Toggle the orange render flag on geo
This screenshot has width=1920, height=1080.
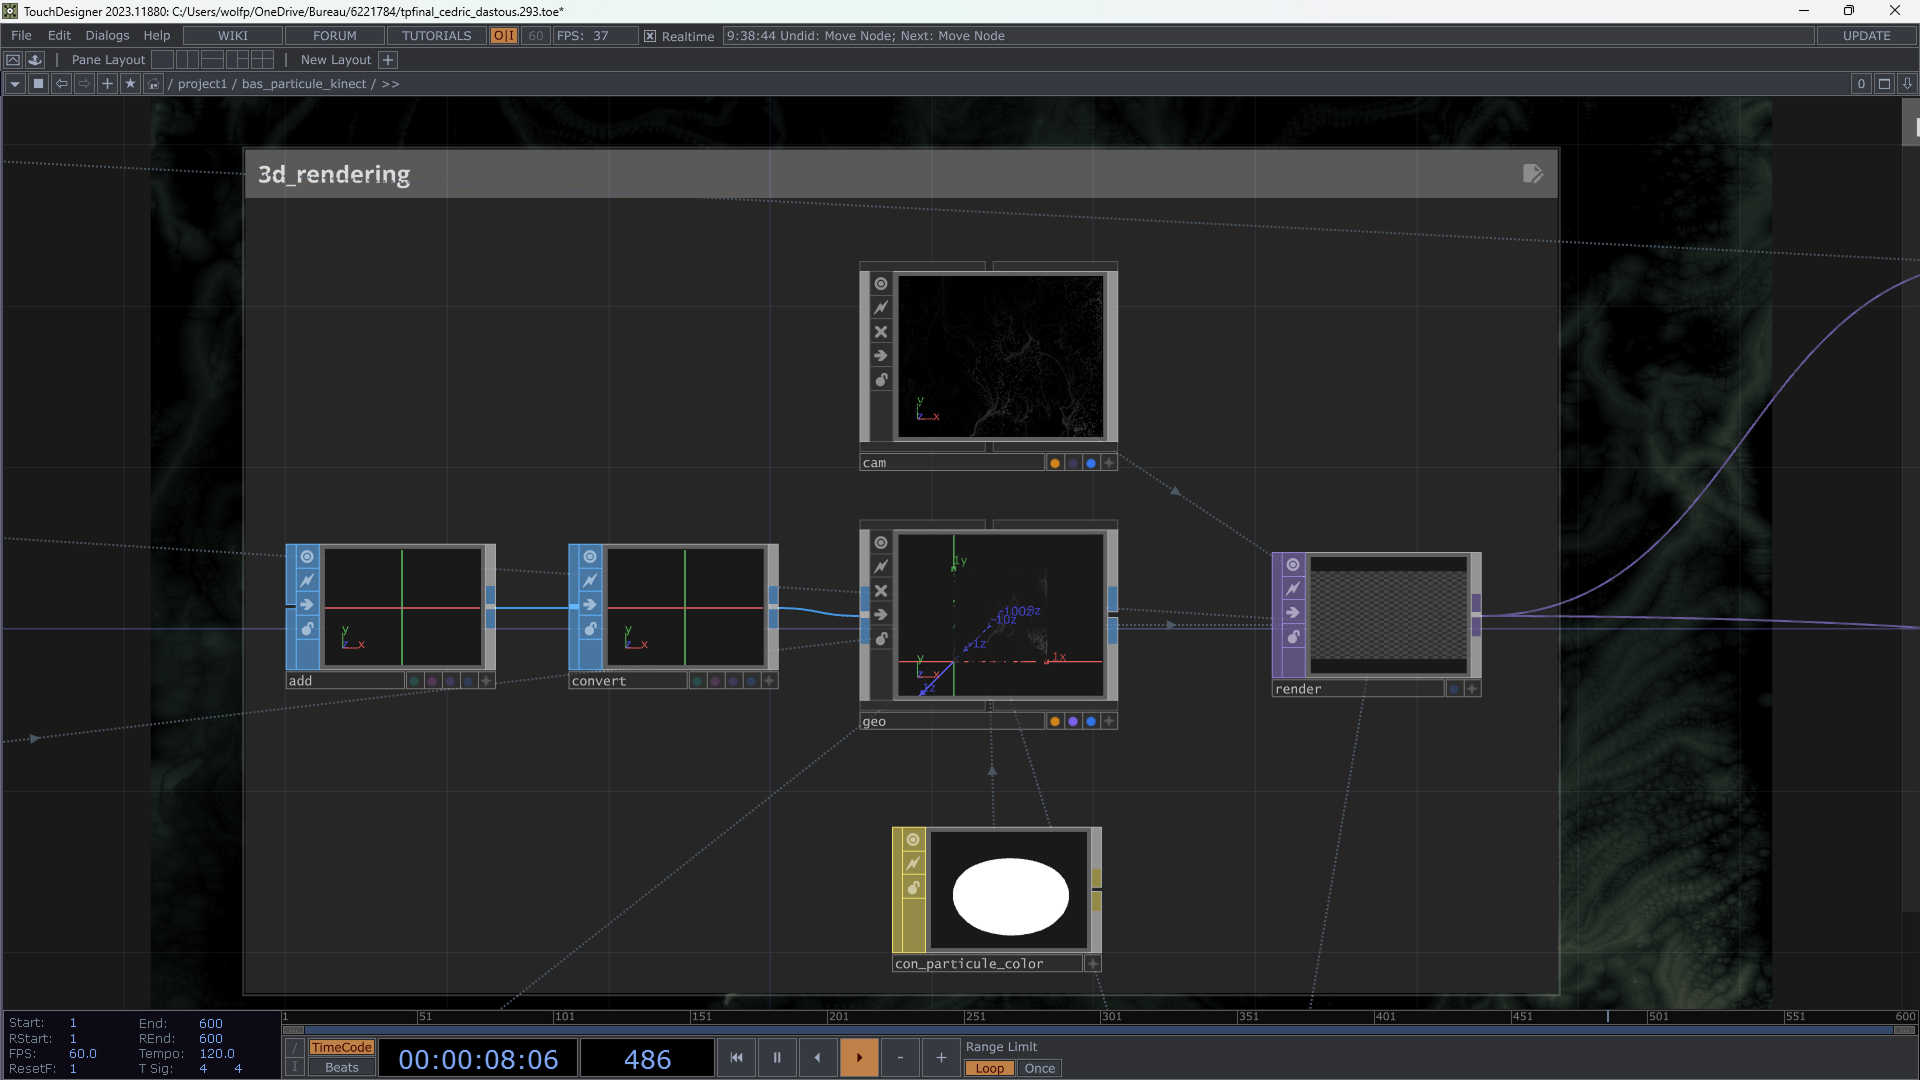click(x=1055, y=722)
